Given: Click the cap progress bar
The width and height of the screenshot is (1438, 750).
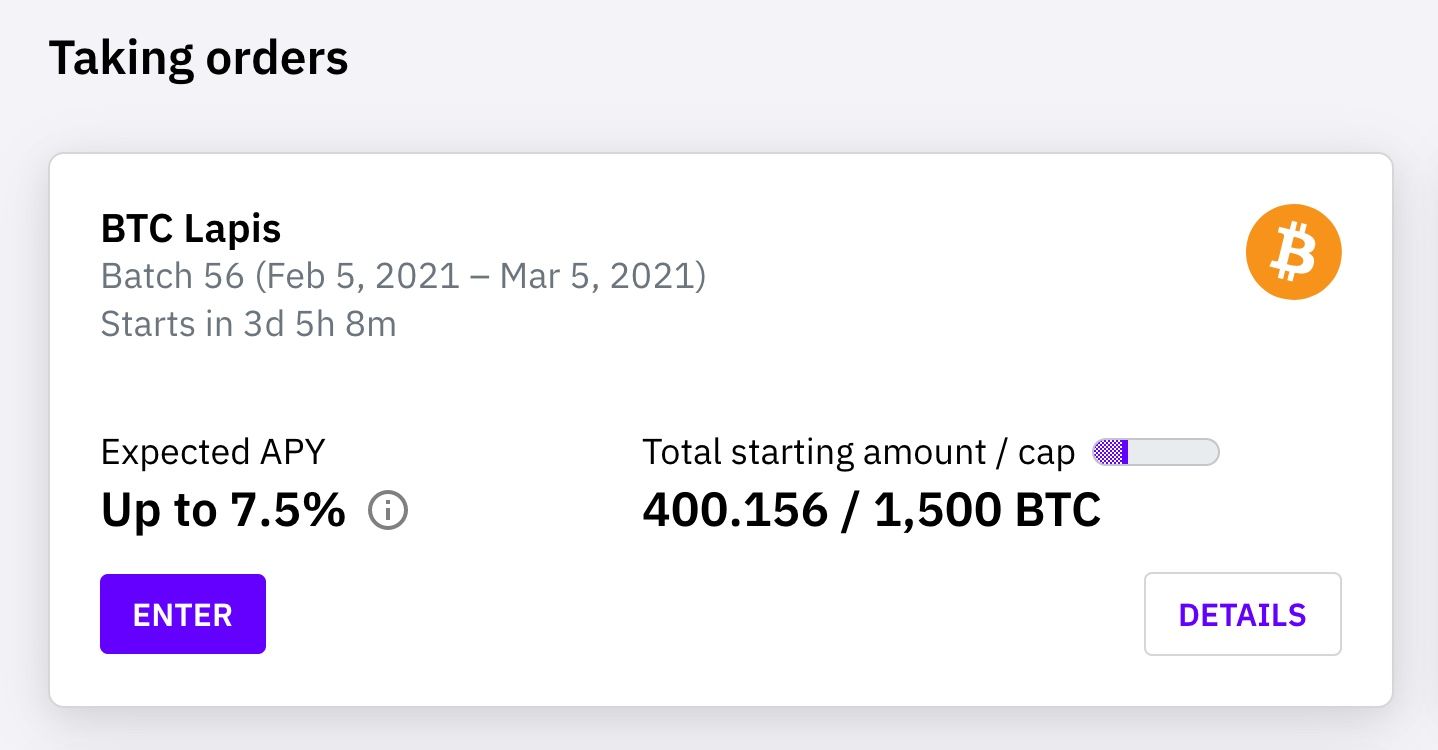Looking at the screenshot, I should tap(1156, 452).
